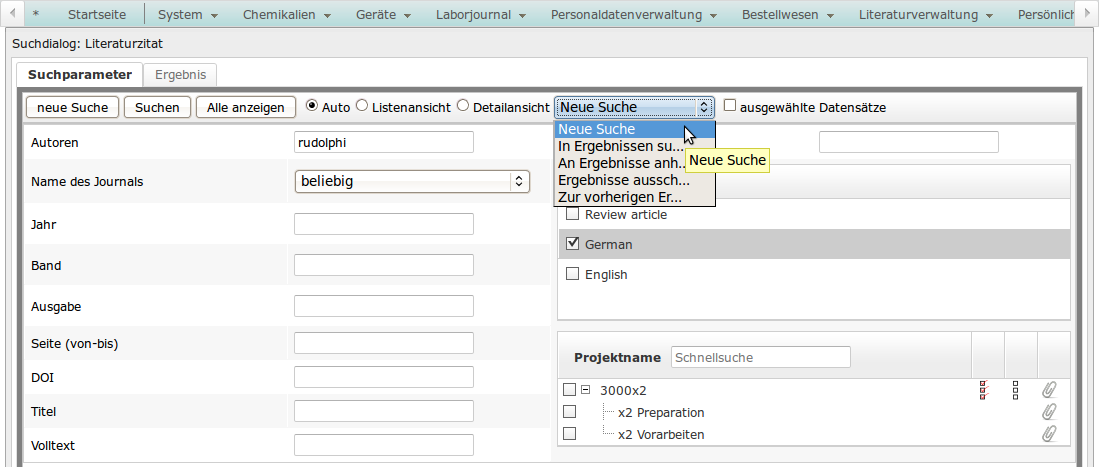Image resolution: width=1099 pixels, height=467 pixels.
Task: Click the paperclip icon in the 3000x2 row
Action: pyautogui.click(x=1049, y=390)
